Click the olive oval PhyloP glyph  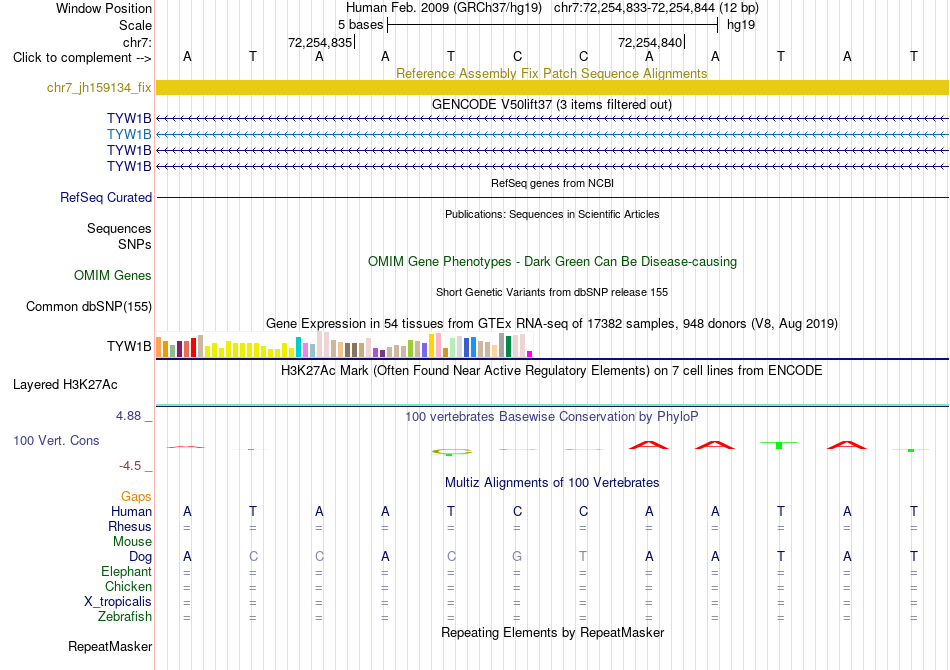pos(451,451)
